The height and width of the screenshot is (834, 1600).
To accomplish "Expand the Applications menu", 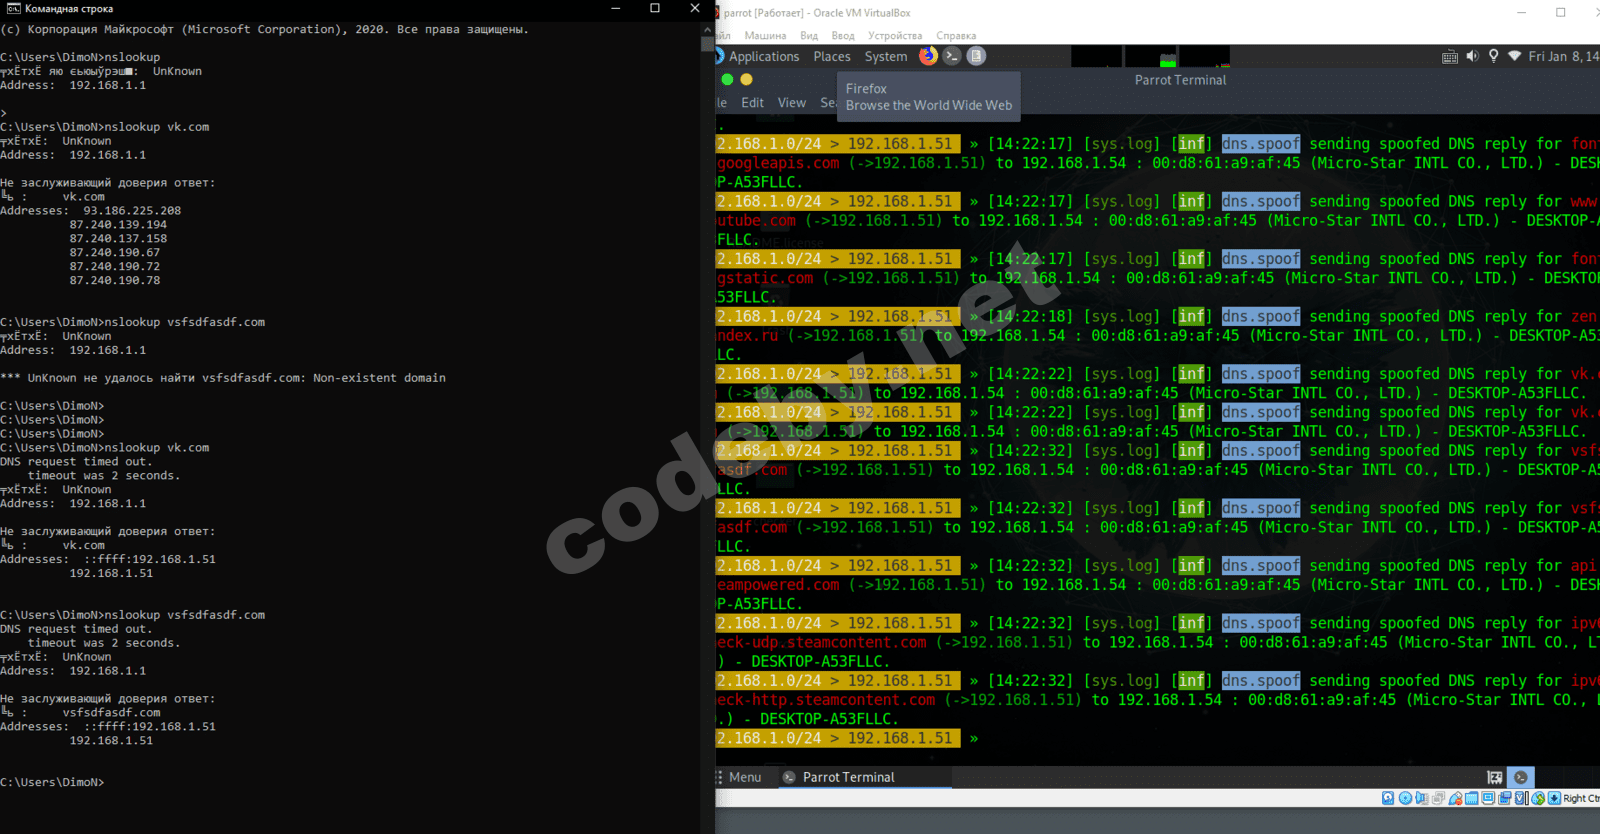I will (x=764, y=56).
